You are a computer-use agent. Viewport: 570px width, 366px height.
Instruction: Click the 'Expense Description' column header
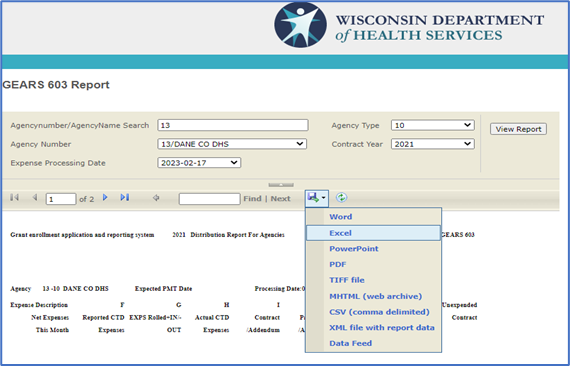click(x=39, y=305)
